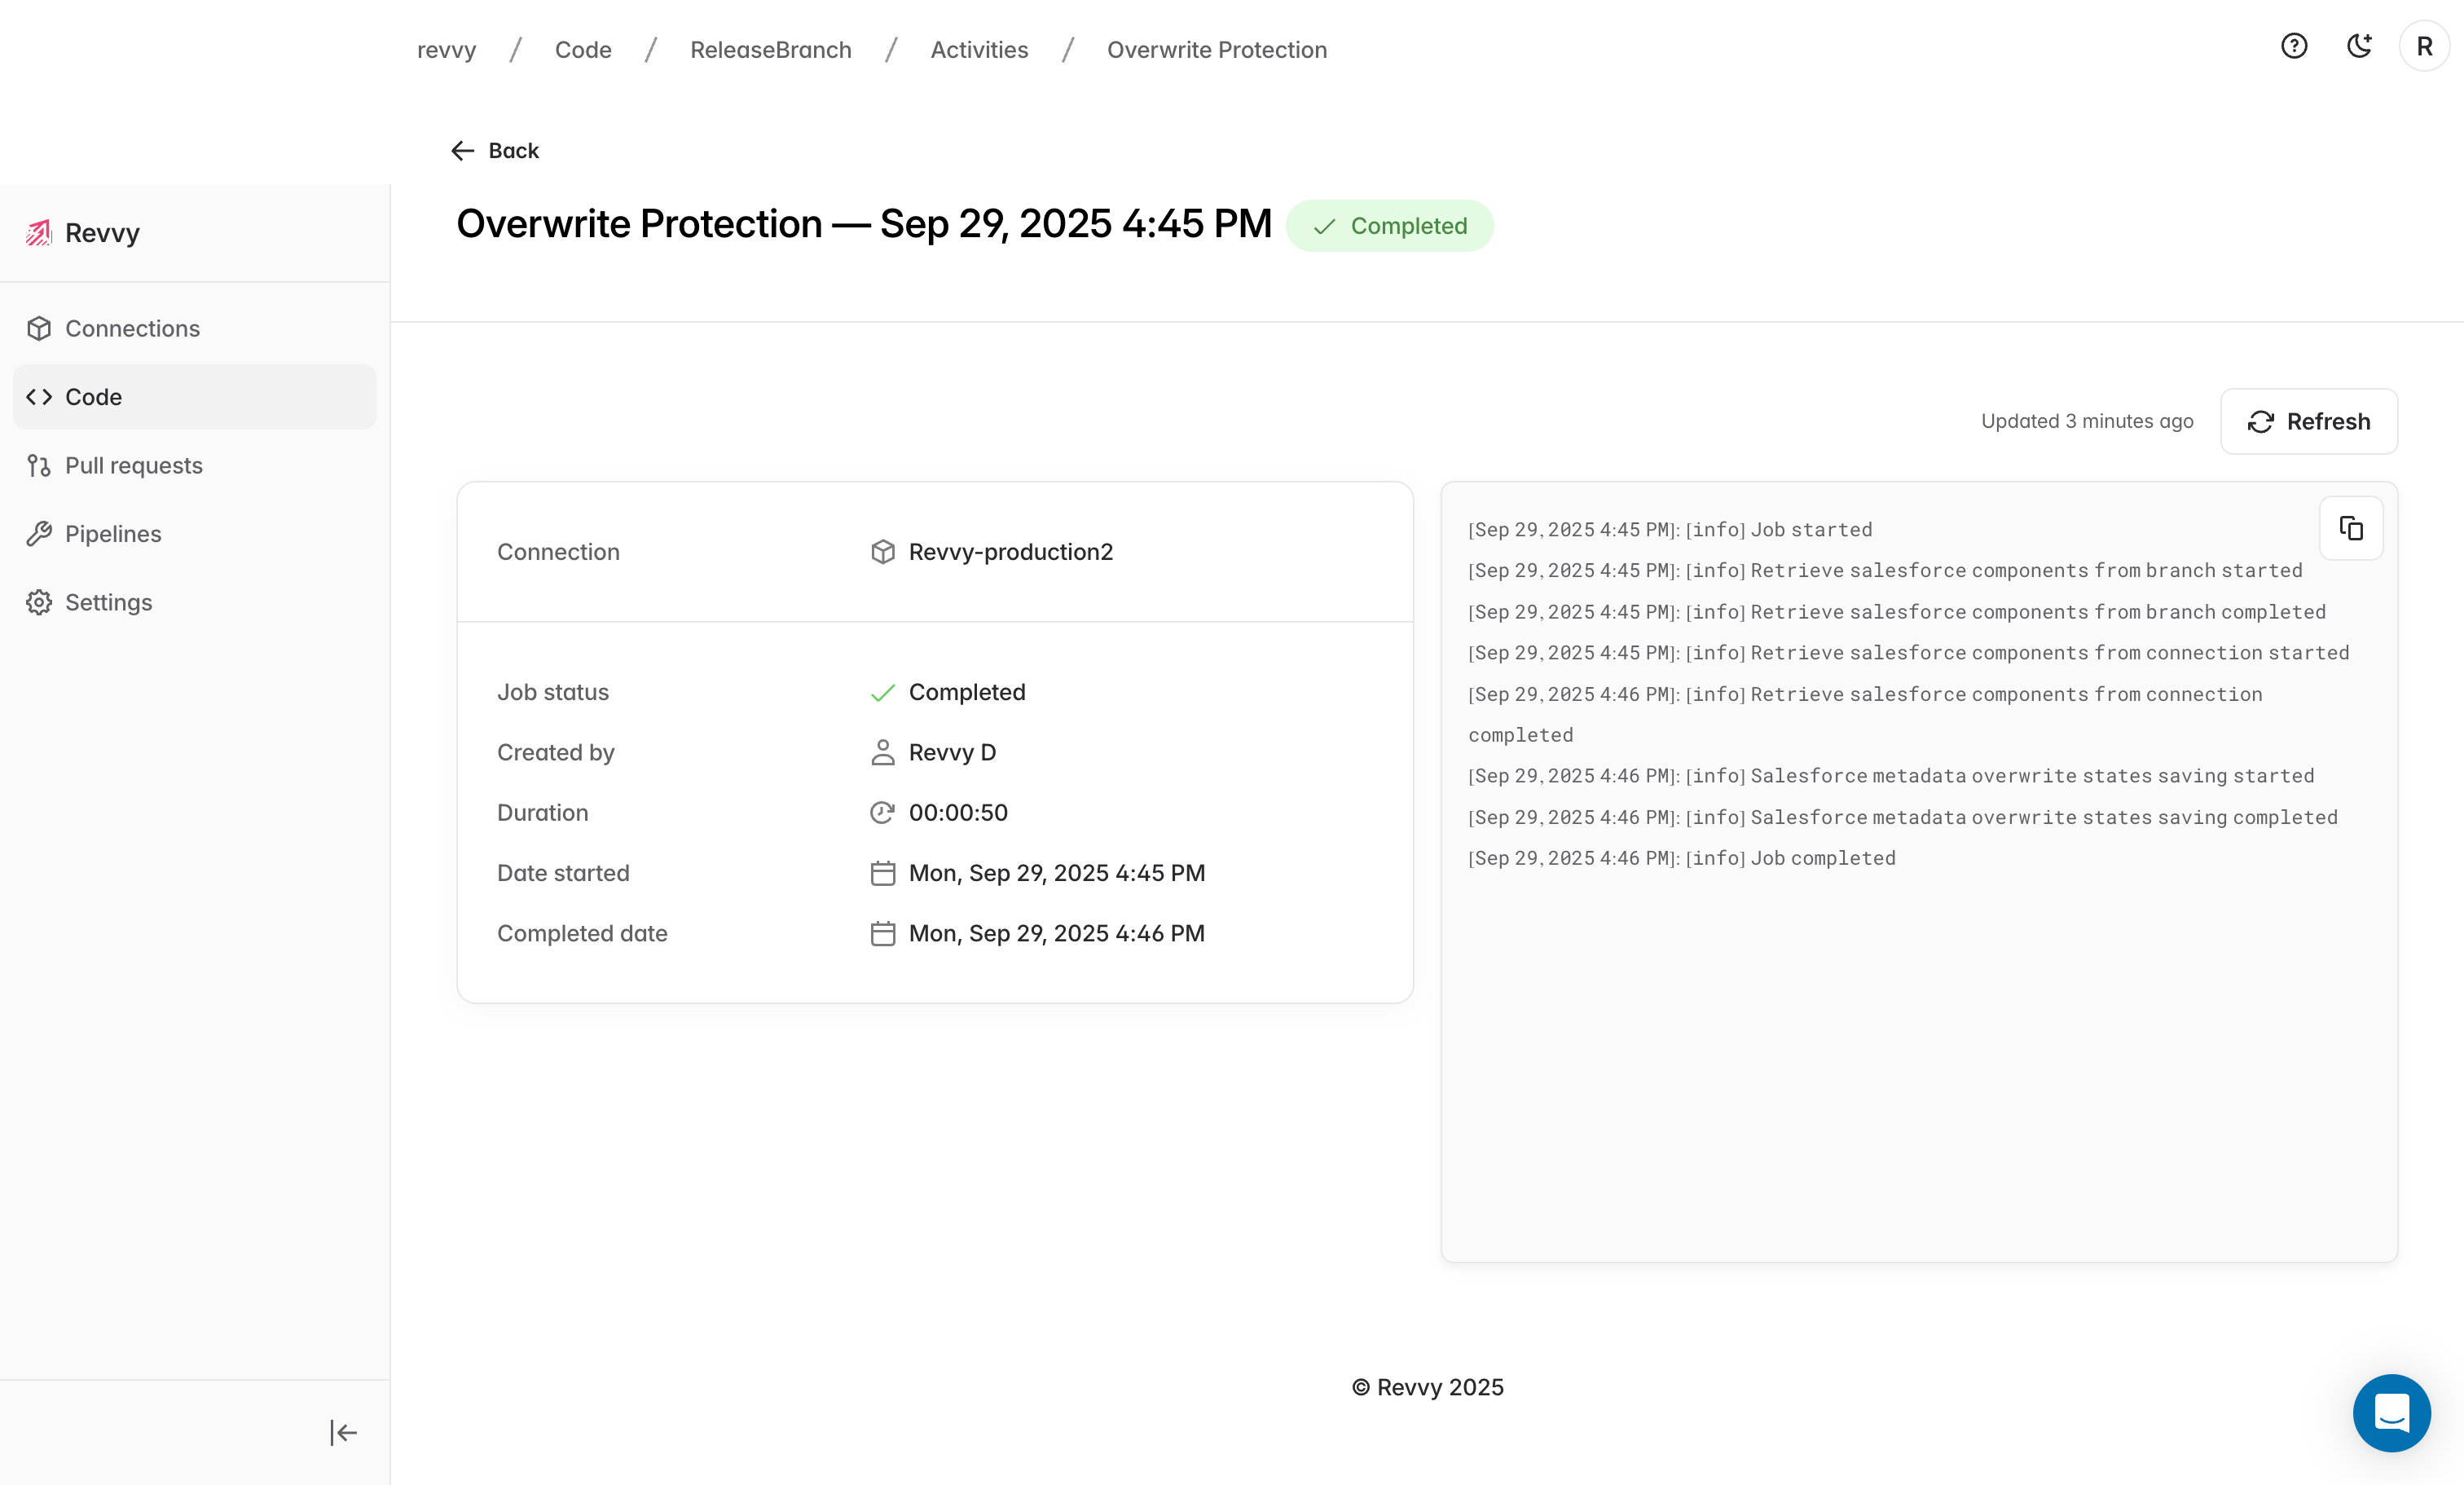Open Pull requests in sidebar
The width and height of the screenshot is (2464, 1485).
click(133, 465)
